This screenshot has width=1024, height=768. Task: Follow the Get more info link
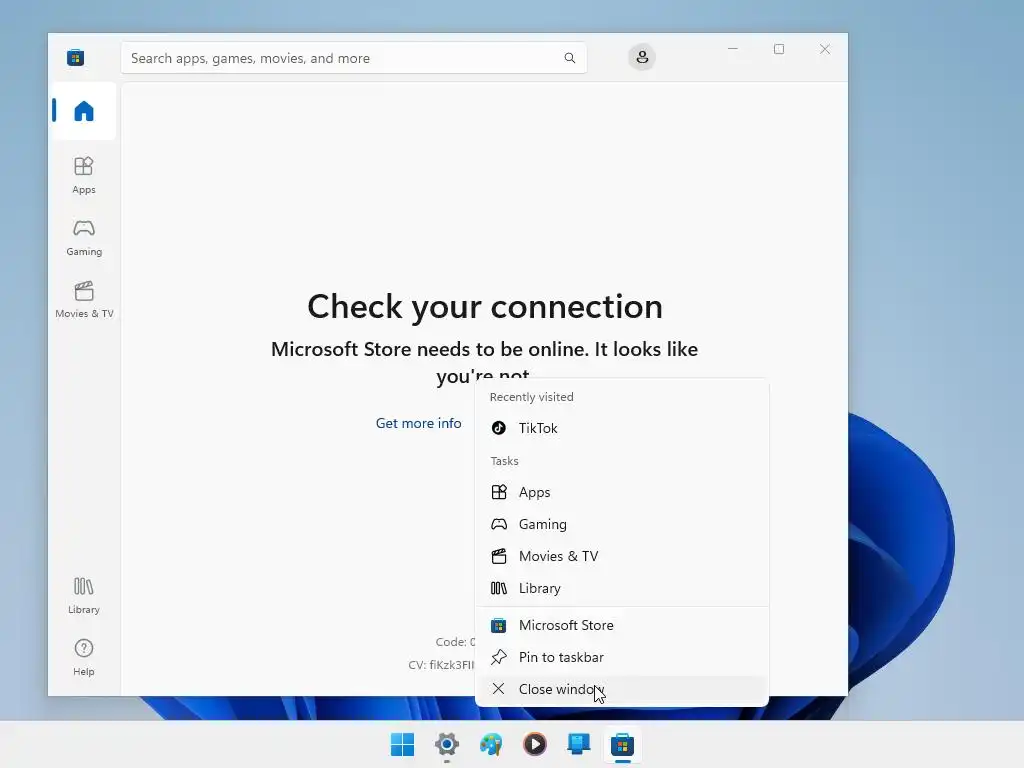[419, 423]
